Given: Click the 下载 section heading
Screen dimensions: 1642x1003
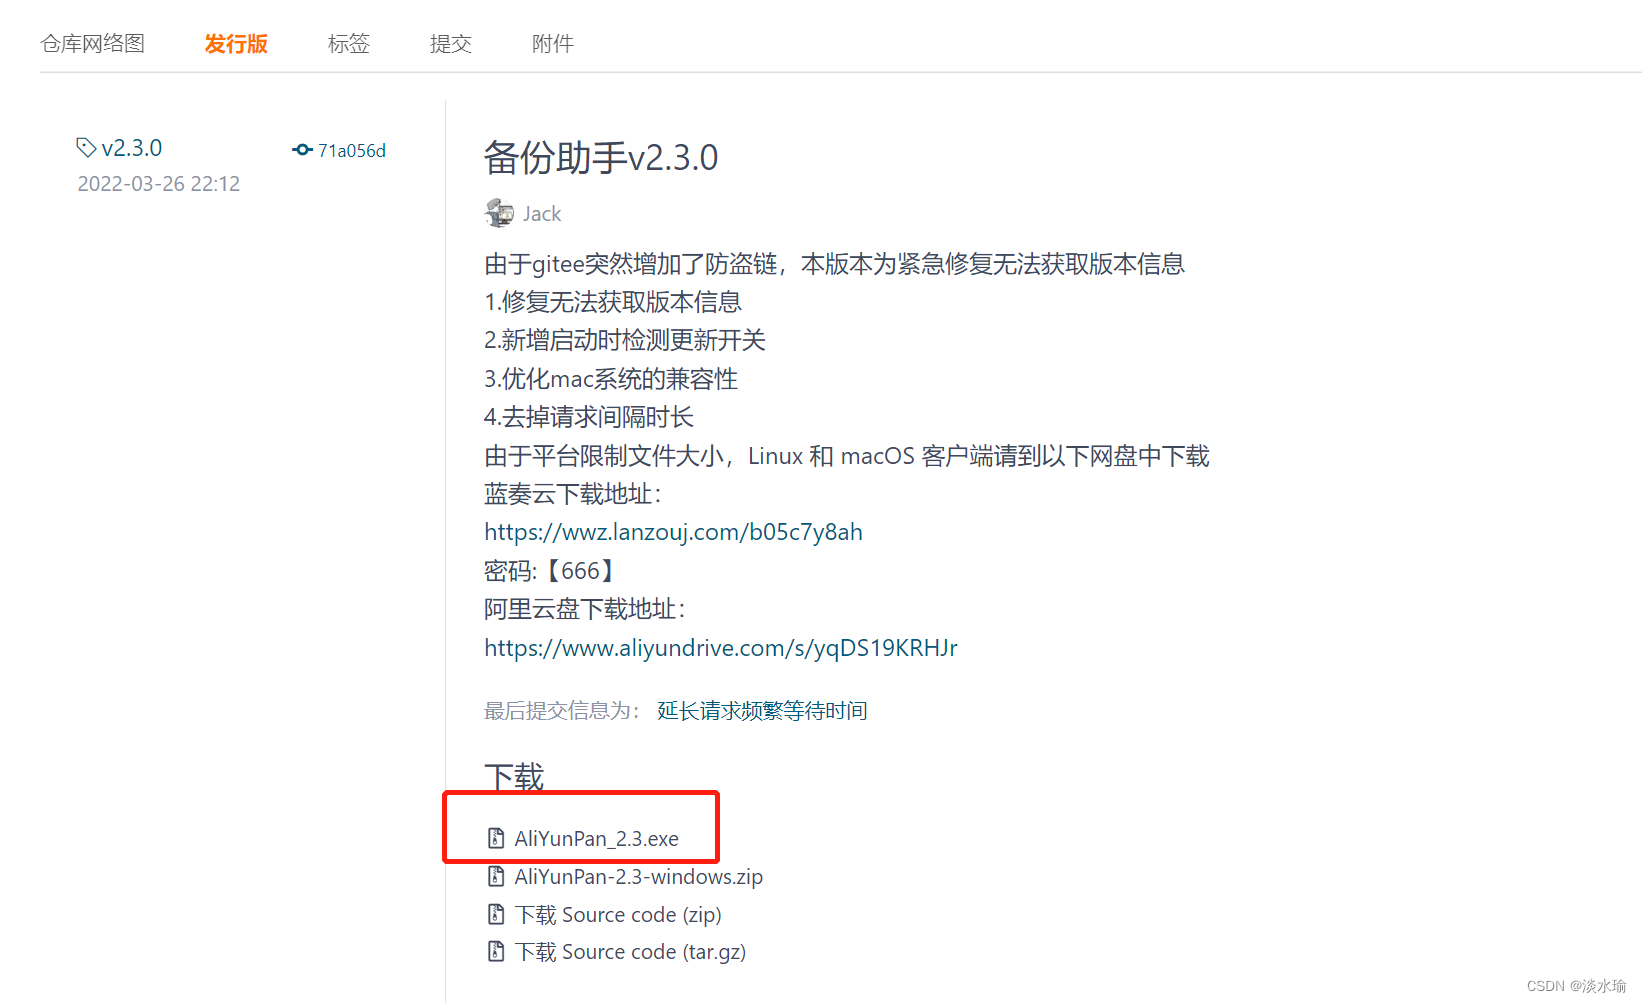Looking at the screenshot, I should (x=514, y=777).
